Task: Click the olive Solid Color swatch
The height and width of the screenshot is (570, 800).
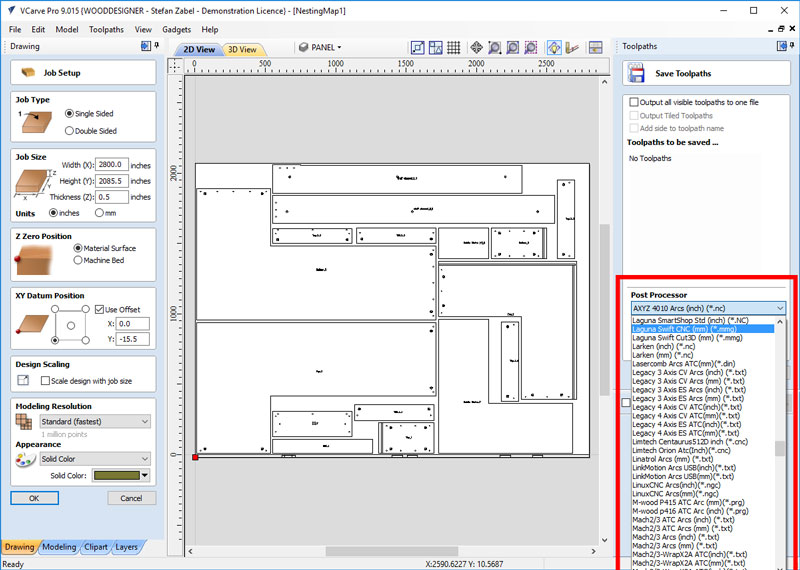Action: [116, 476]
